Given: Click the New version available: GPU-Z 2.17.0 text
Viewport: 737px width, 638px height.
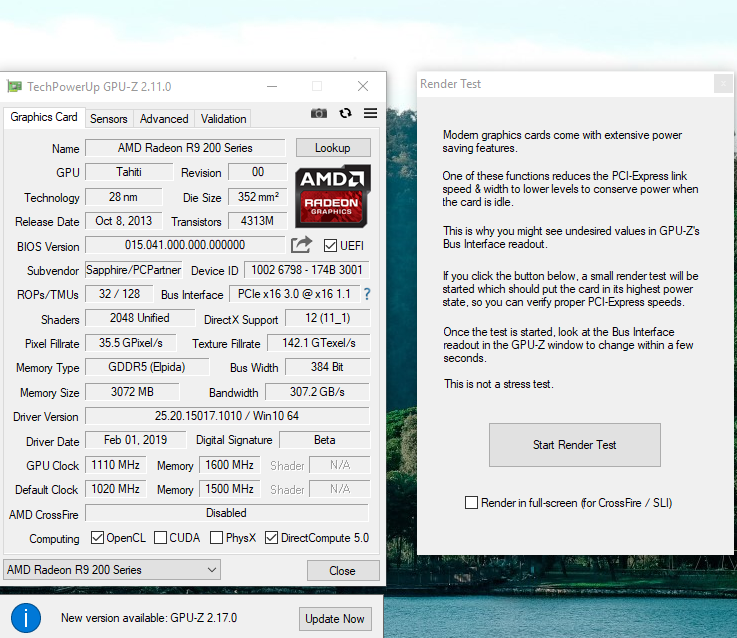Looking at the screenshot, I should tap(149, 618).
